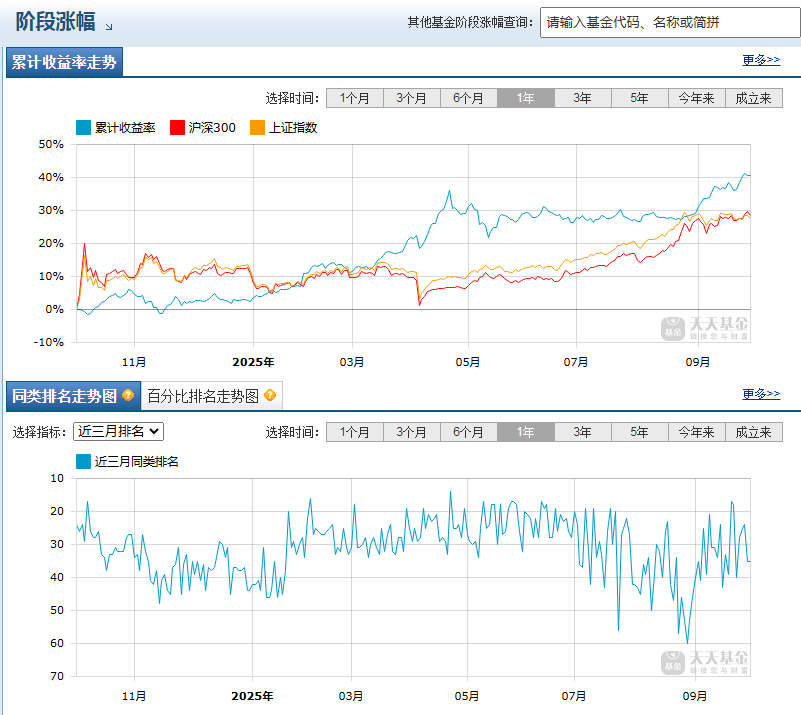This screenshot has width=801, height=715.
Task: Click the help icon on 百分比排名走势图 tab
Action: pyautogui.click(x=270, y=395)
